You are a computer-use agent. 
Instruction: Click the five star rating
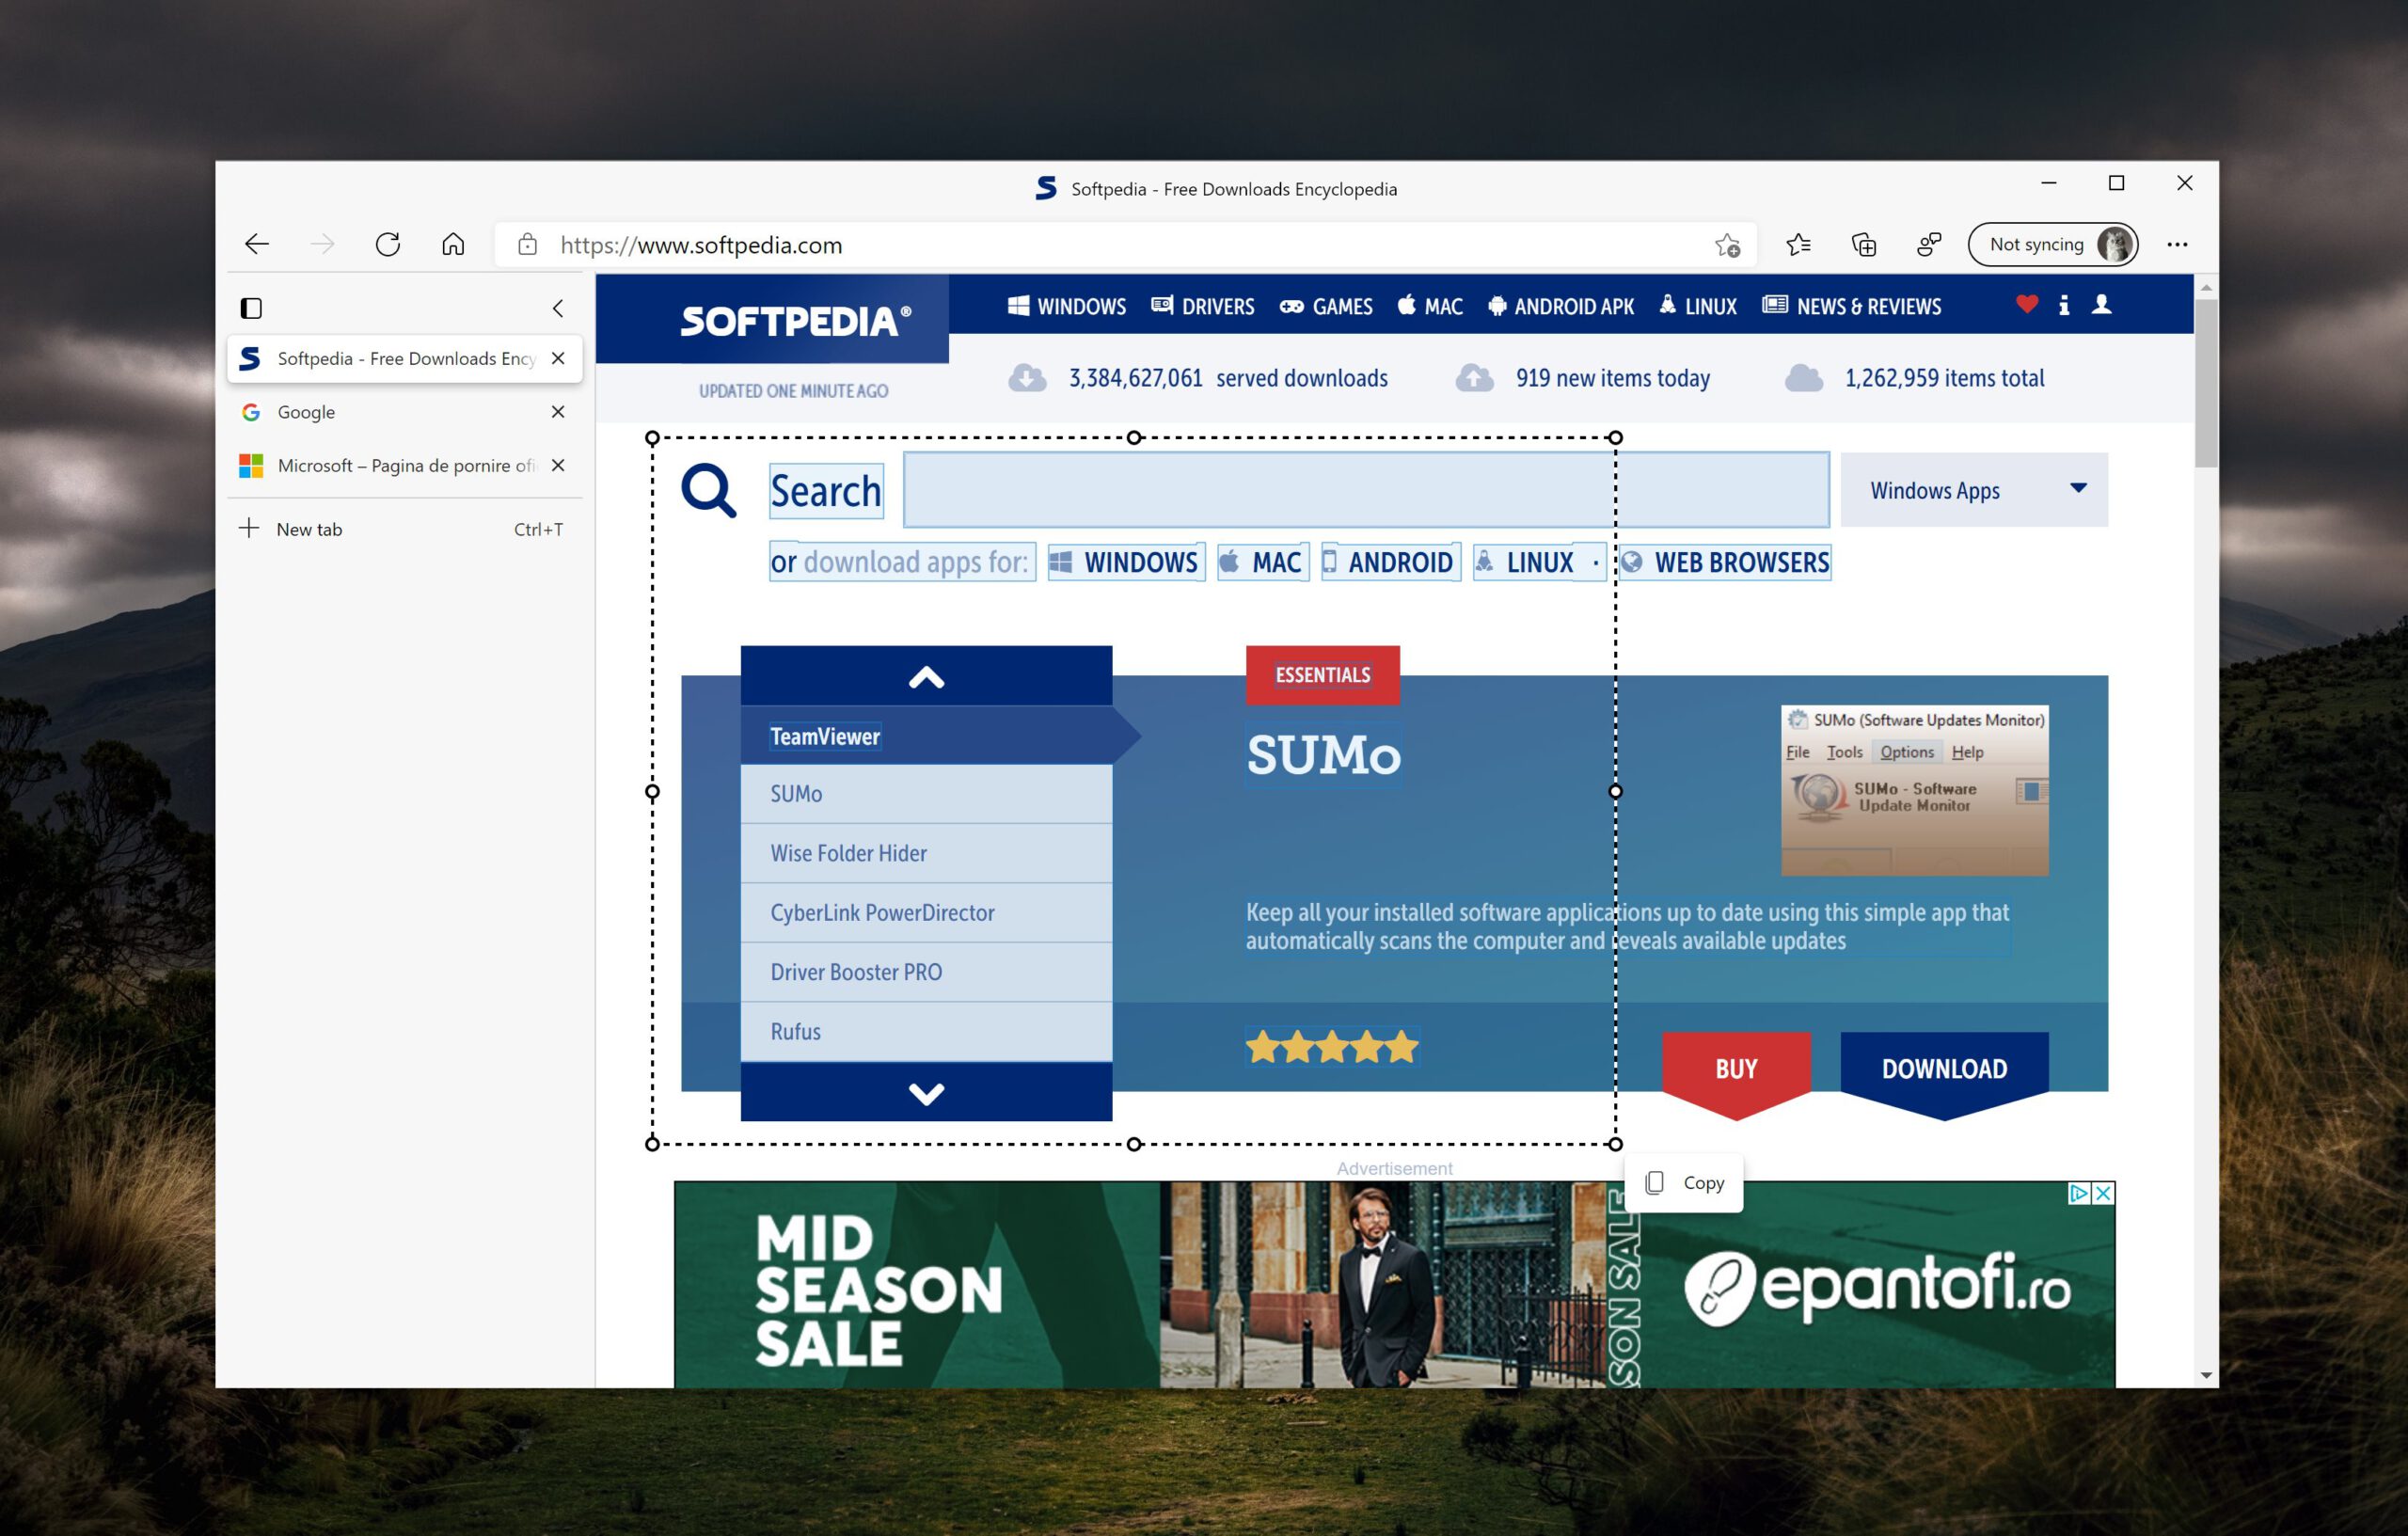[1332, 1047]
